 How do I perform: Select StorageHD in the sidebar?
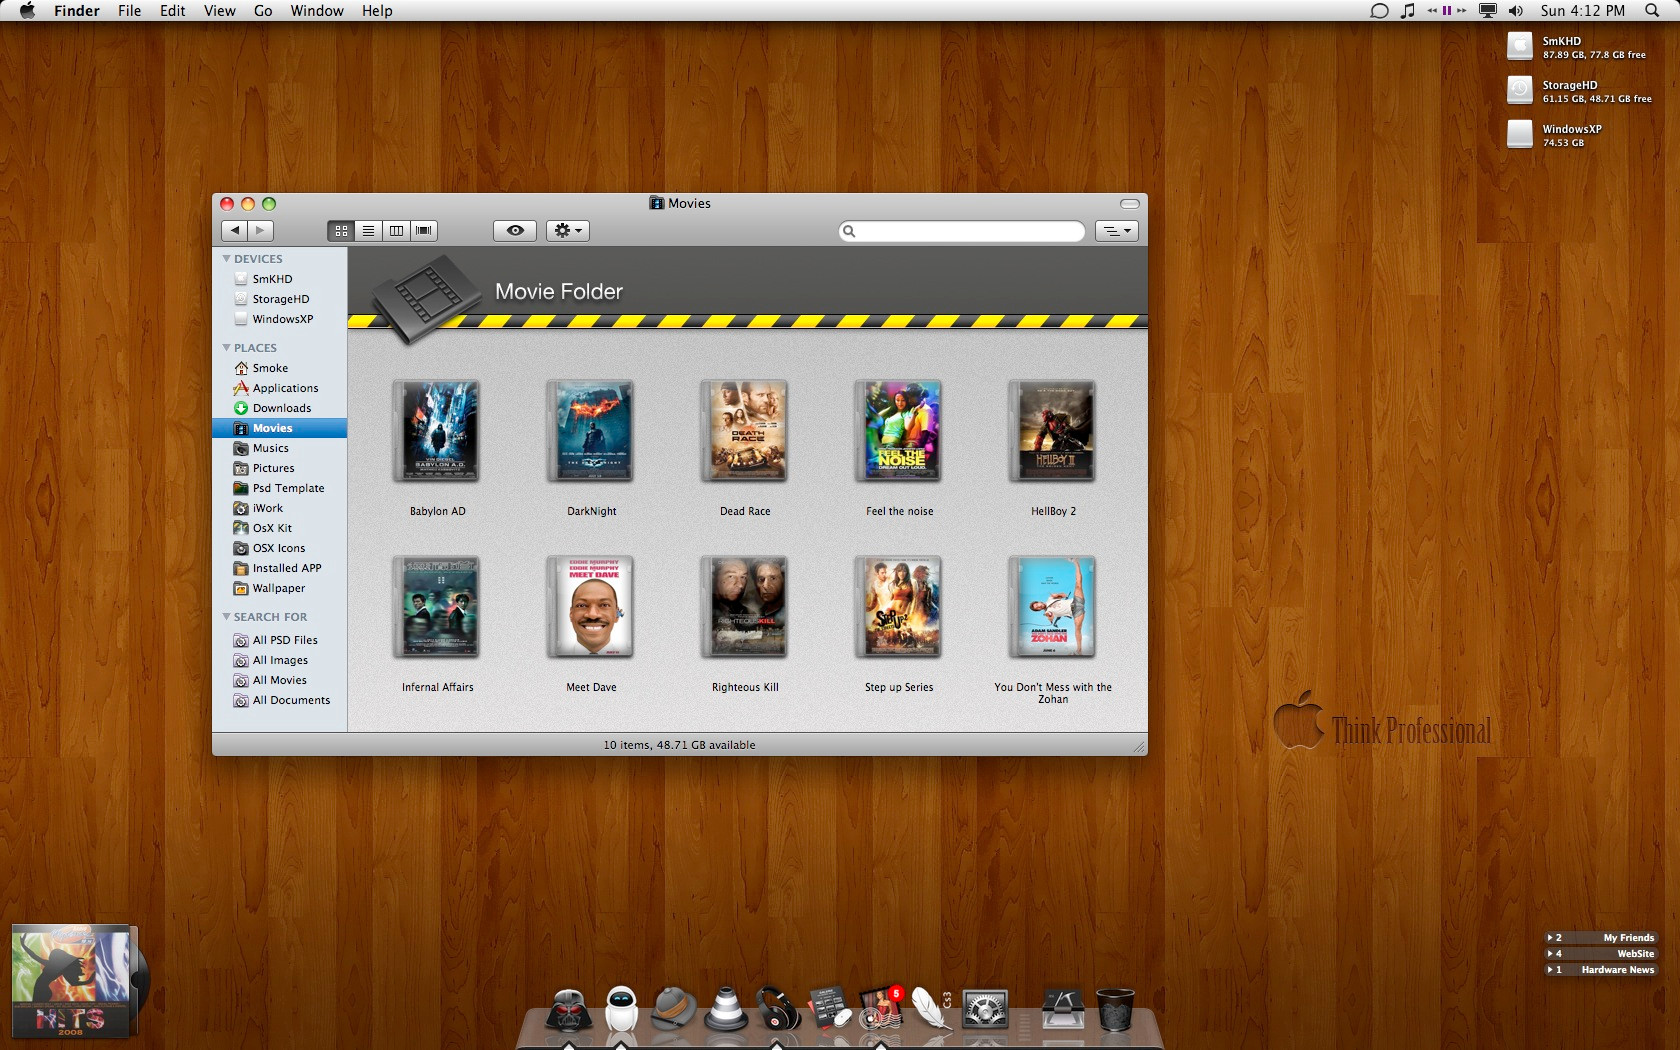click(279, 299)
